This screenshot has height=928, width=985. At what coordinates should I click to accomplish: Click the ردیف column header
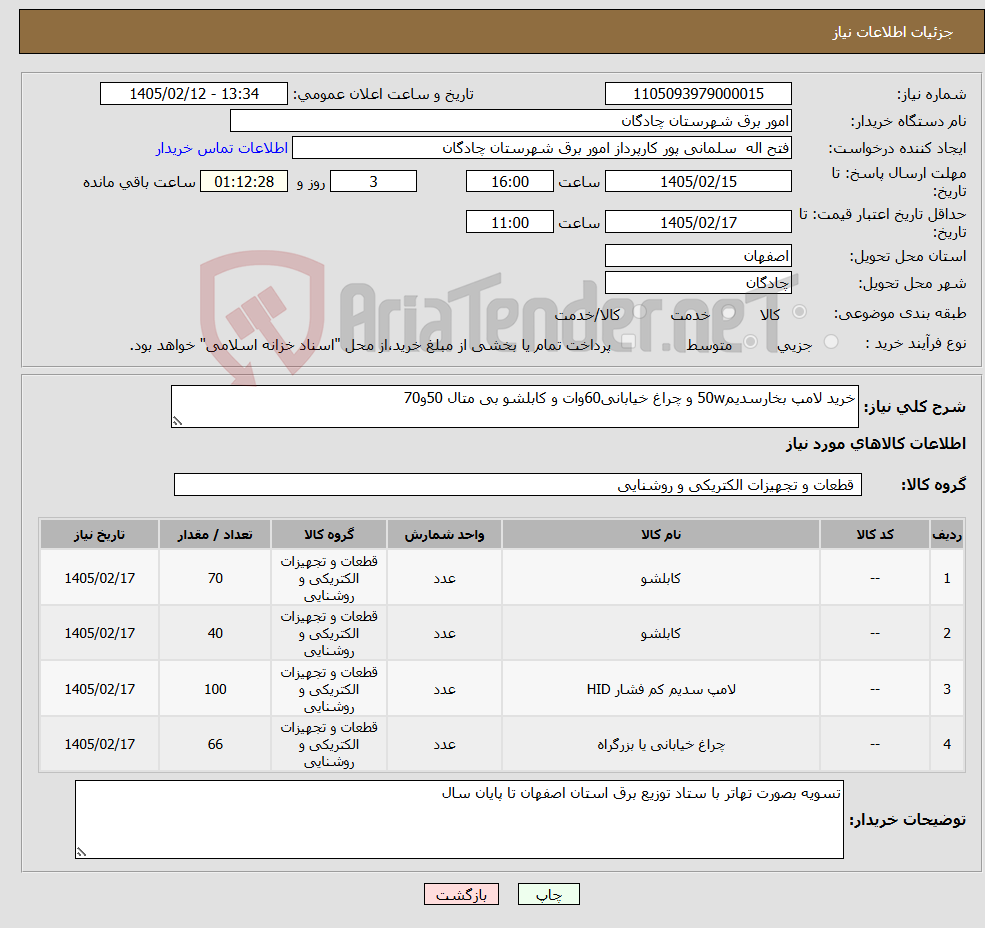947,535
